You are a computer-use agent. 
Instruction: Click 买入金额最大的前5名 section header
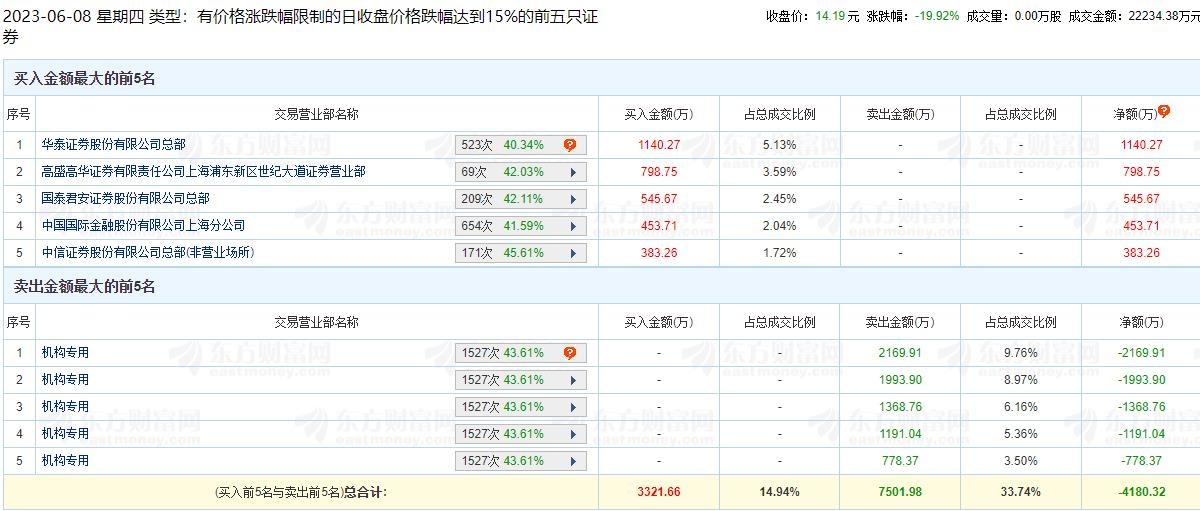84,78
